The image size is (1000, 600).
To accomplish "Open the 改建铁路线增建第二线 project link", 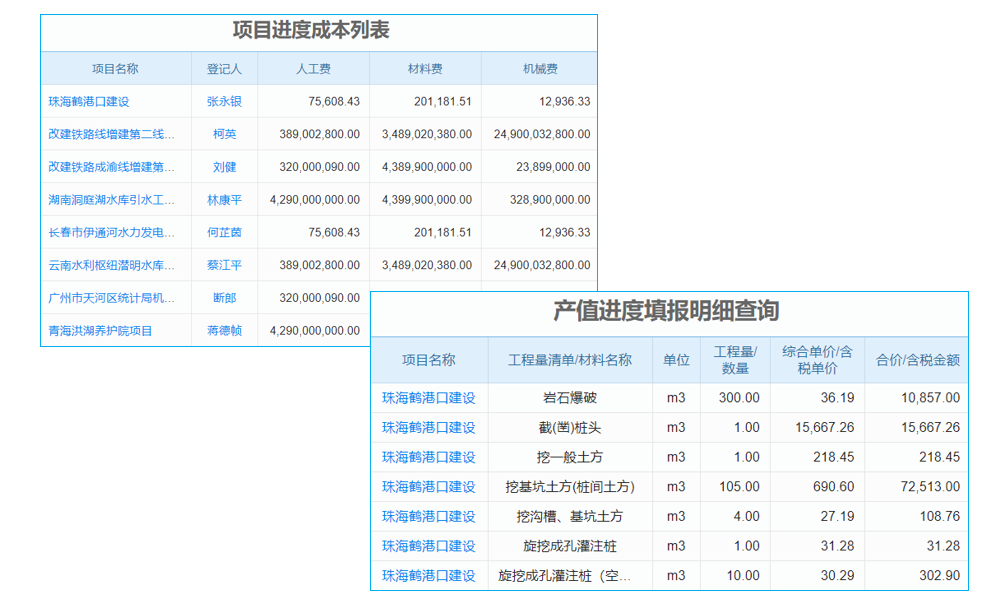I will [x=113, y=134].
